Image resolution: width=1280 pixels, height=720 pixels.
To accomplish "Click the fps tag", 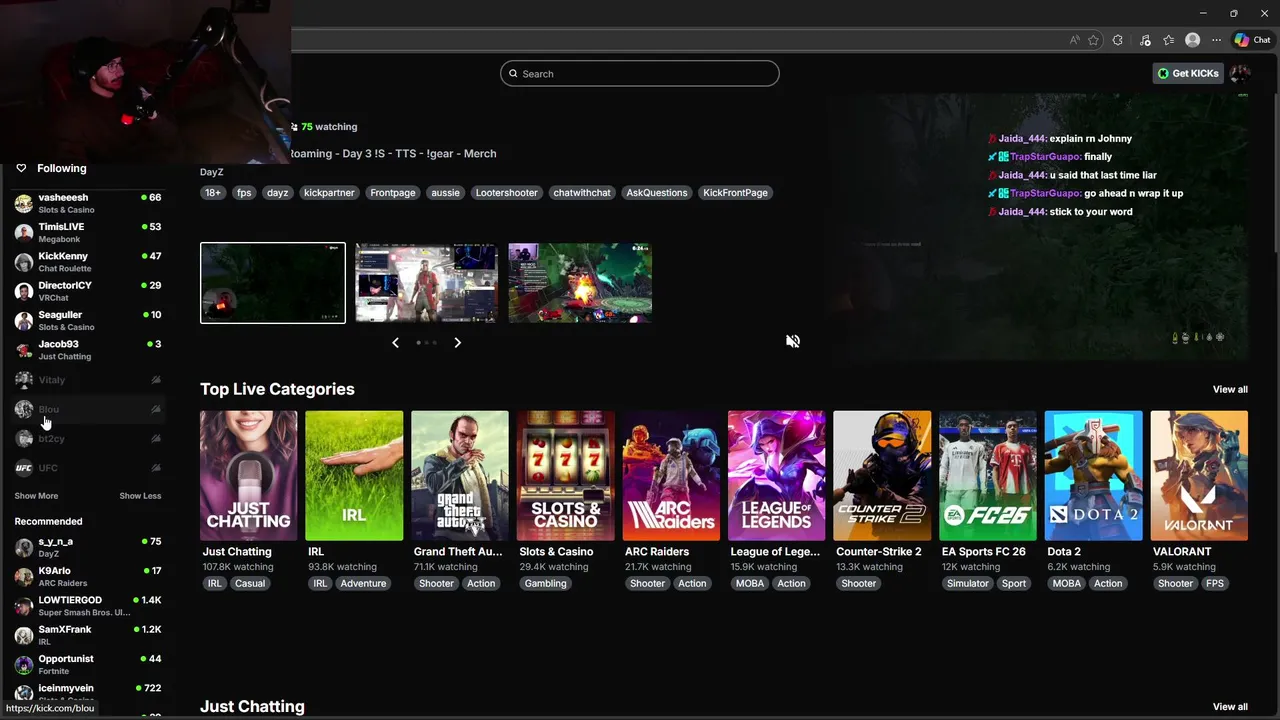I will [244, 192].
